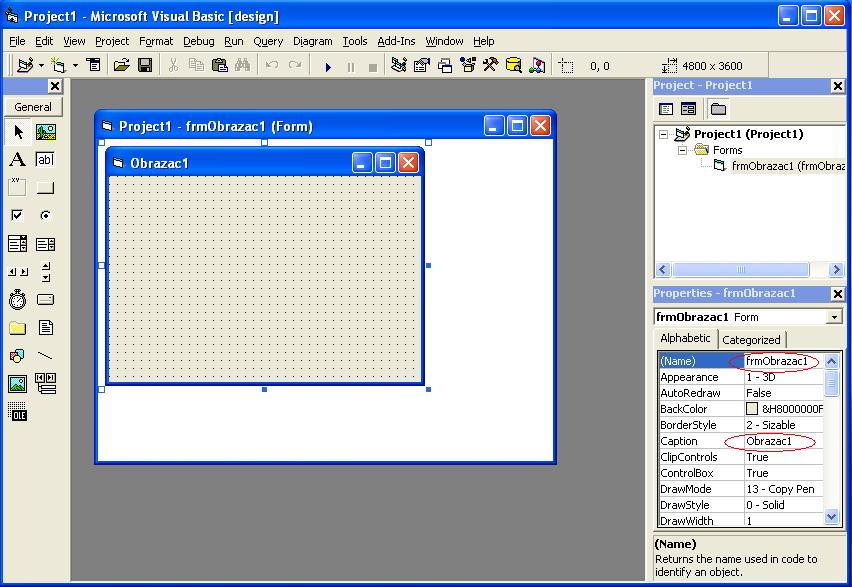Open the object selector combo box
The height and width of the screenshot is (587, 852).
pos(835,317)
